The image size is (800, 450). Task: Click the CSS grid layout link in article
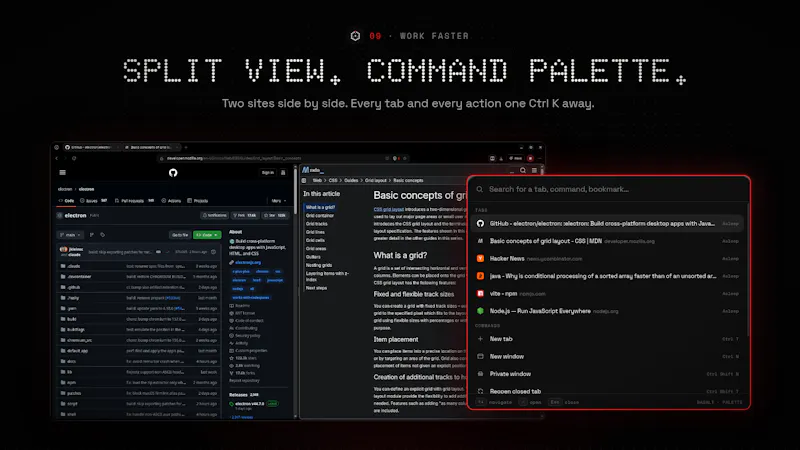coord(388,209)
